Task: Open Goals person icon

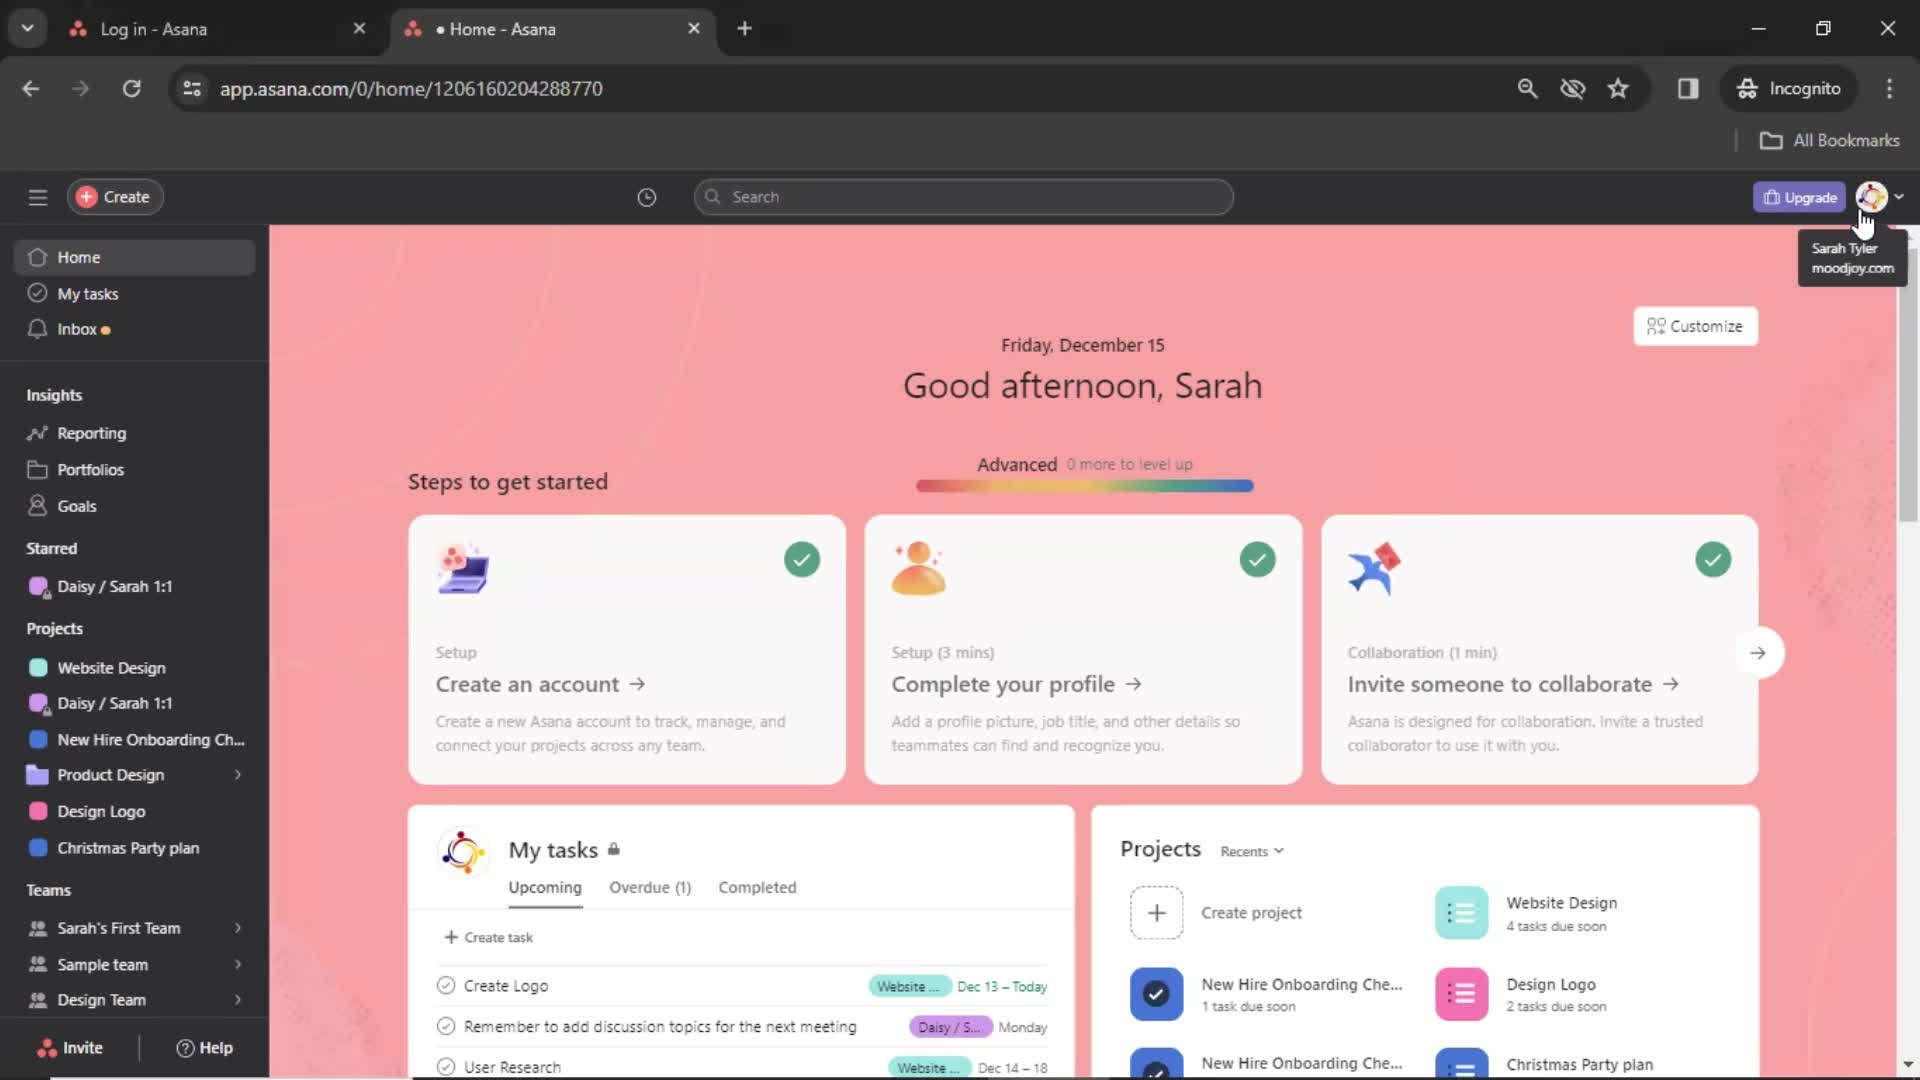Action: click(38, 506)
